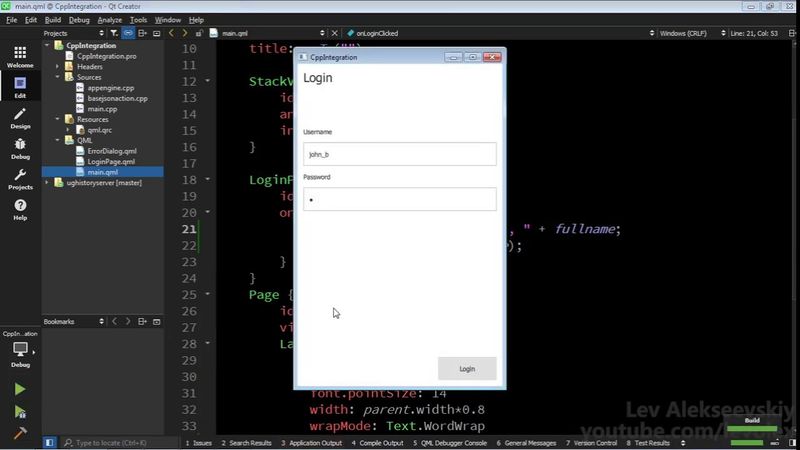Open the Analyze menu
This screenshot has height=450, width=800.
pos(110,20)
